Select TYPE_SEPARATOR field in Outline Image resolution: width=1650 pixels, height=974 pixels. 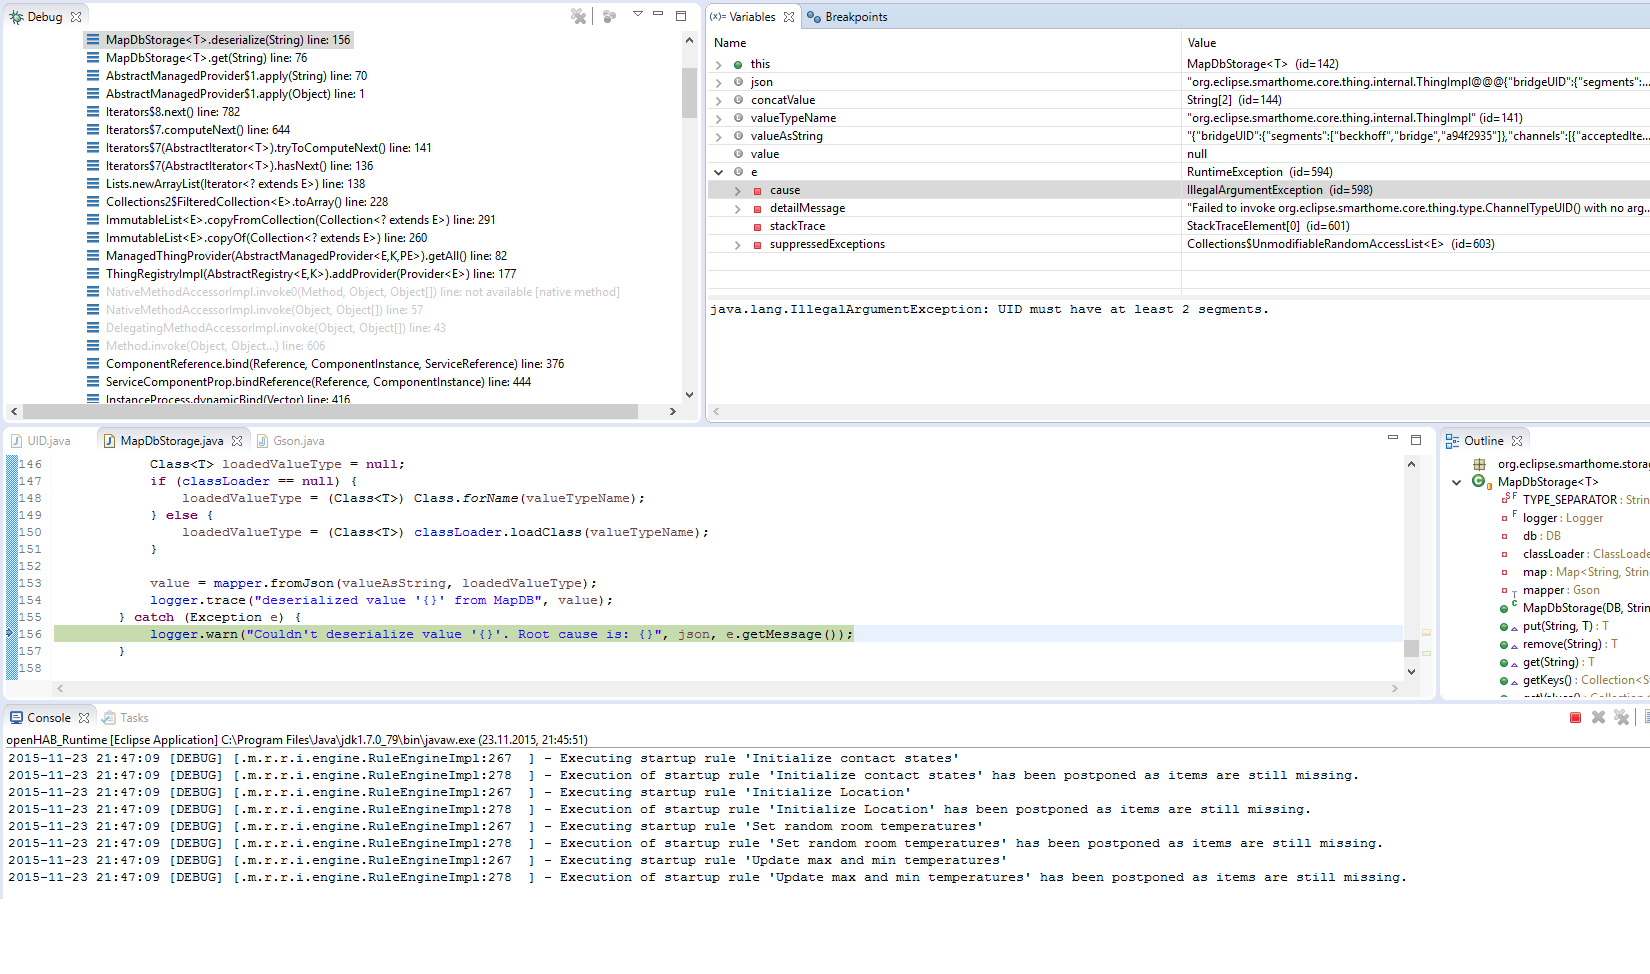click(1575, 500)
